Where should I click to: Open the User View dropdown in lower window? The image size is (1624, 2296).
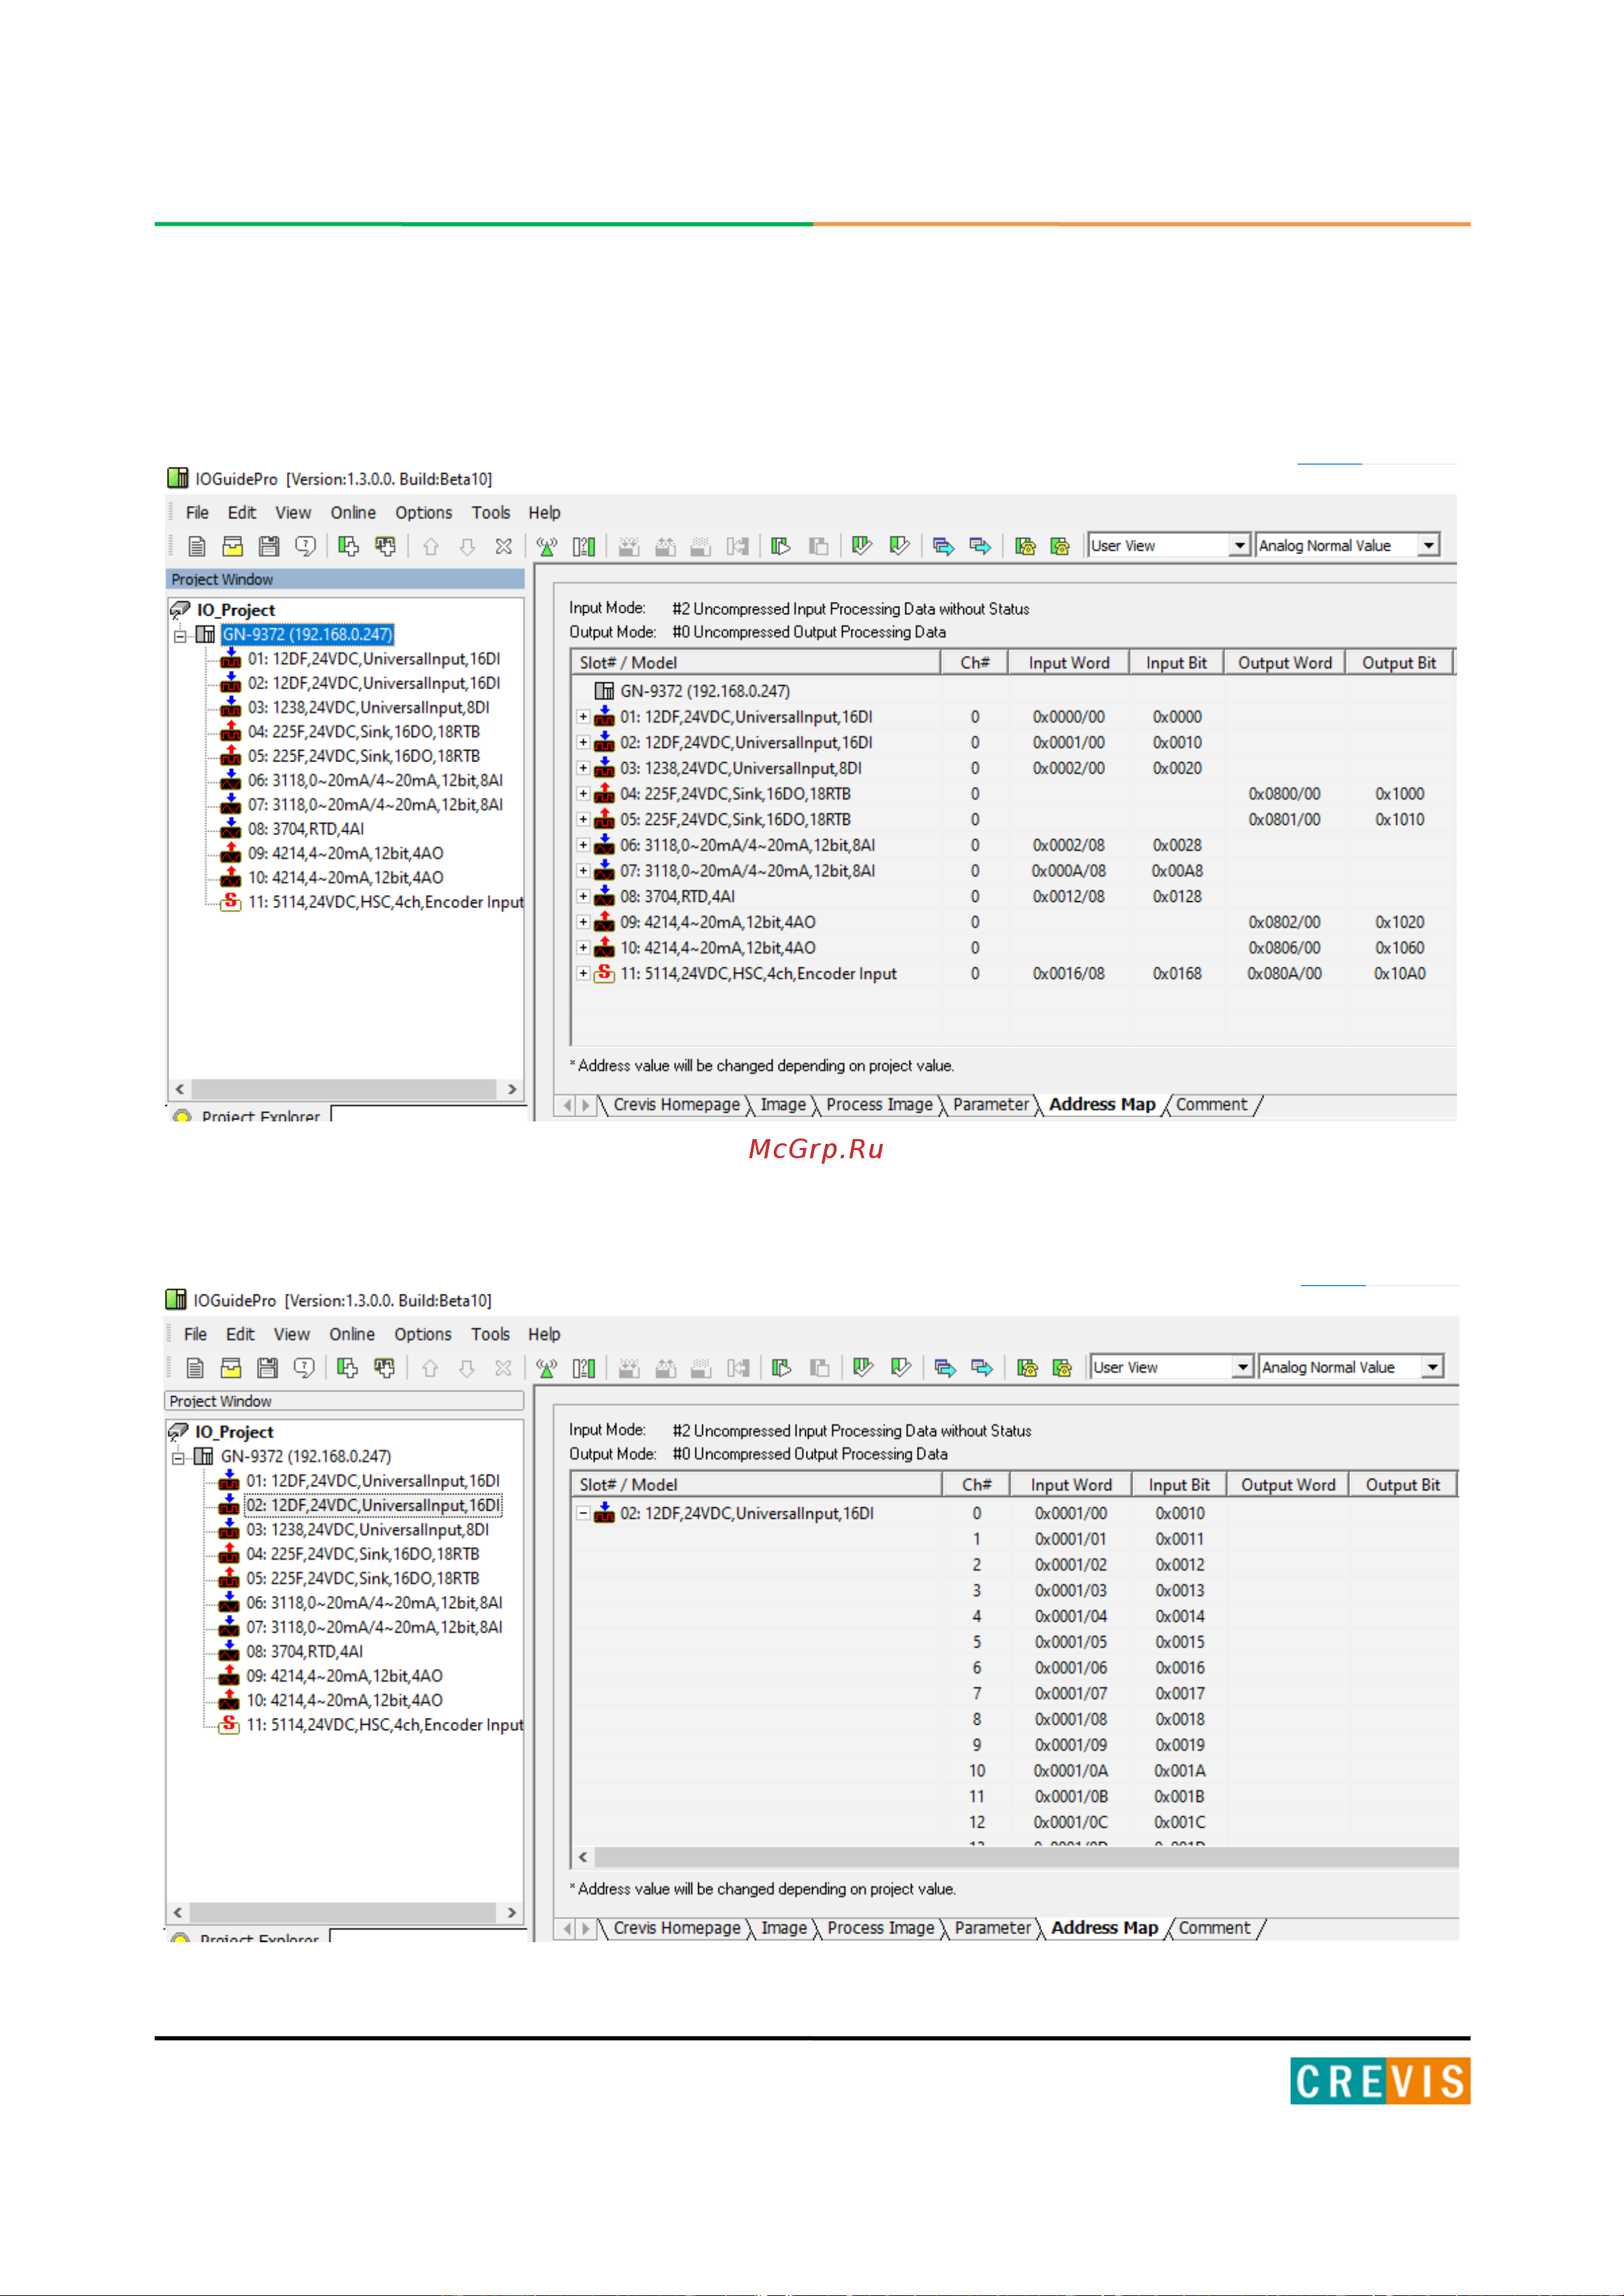pyautogui.click(x=1242, y=1367)
